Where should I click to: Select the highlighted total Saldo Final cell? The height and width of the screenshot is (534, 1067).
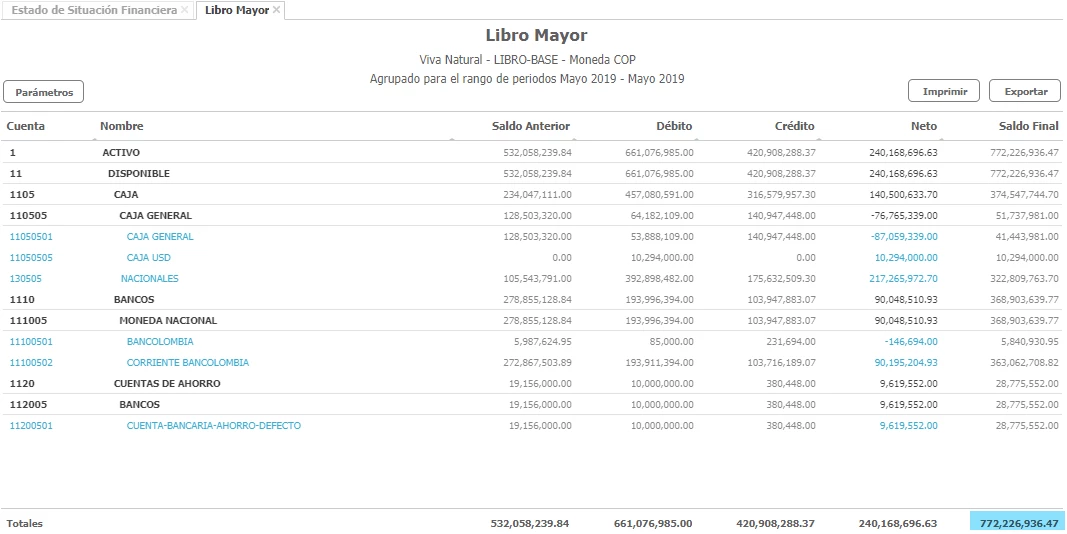click(x=1017, y=523)
